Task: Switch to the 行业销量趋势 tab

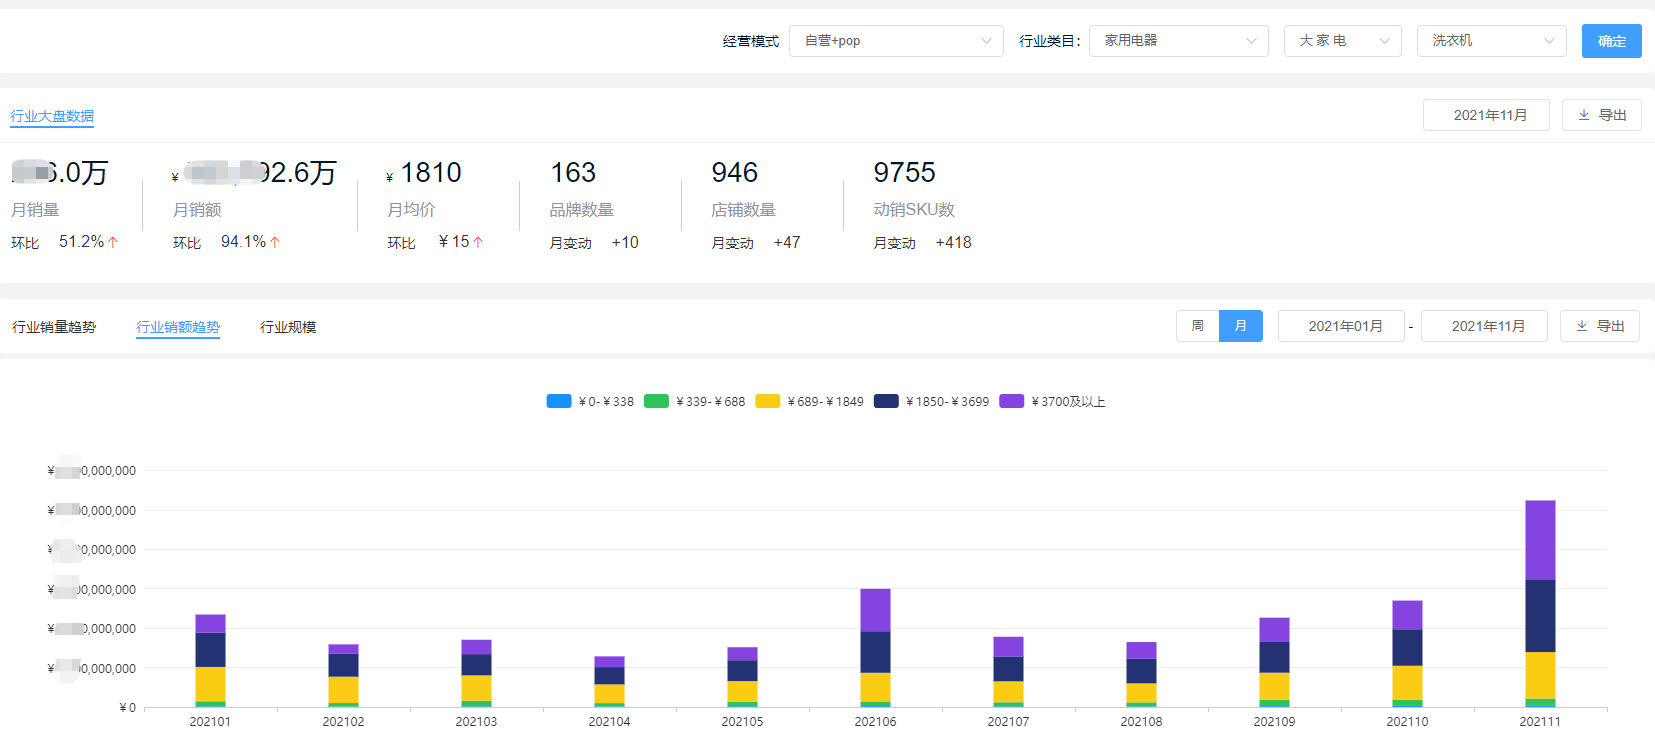Action: (x=54, y=327)
